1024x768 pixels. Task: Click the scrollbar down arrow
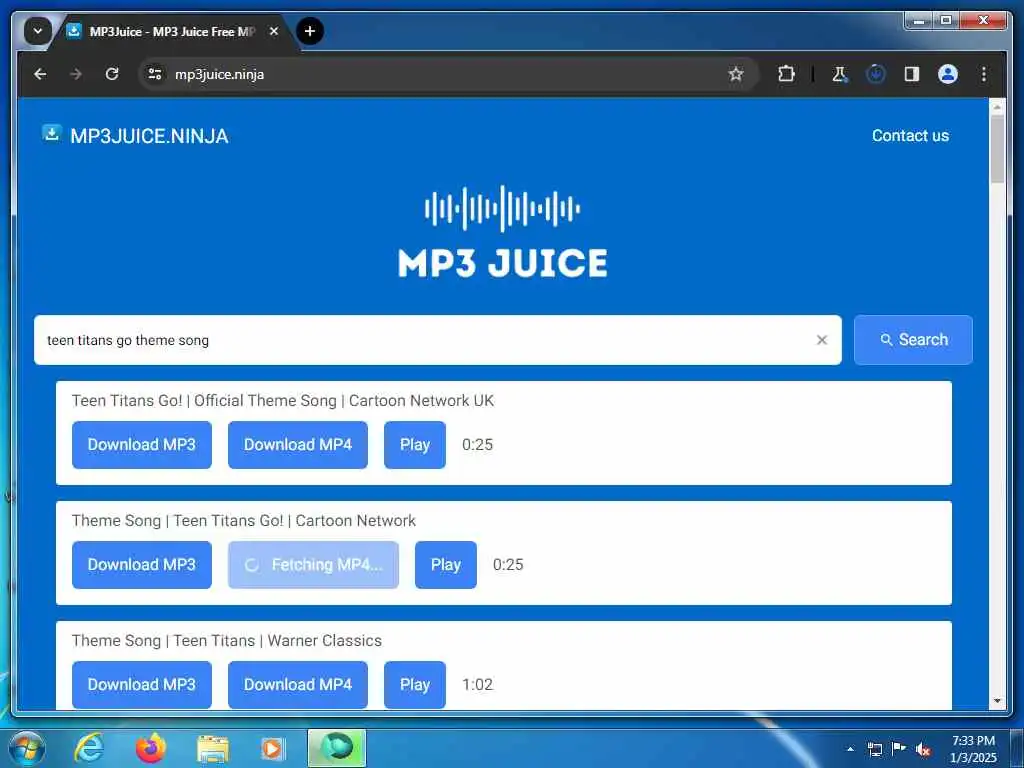pos(997,701)
